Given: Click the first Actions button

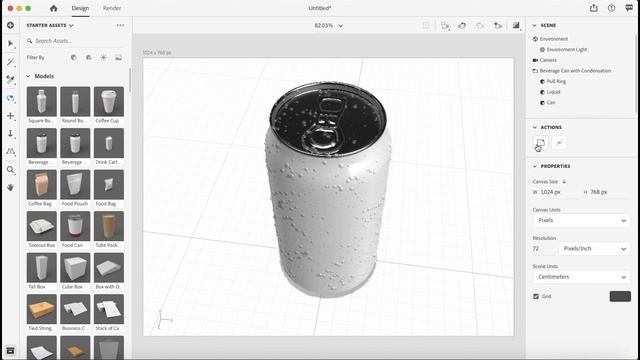Looking at the screenshot, I should [x=541, y=143].
